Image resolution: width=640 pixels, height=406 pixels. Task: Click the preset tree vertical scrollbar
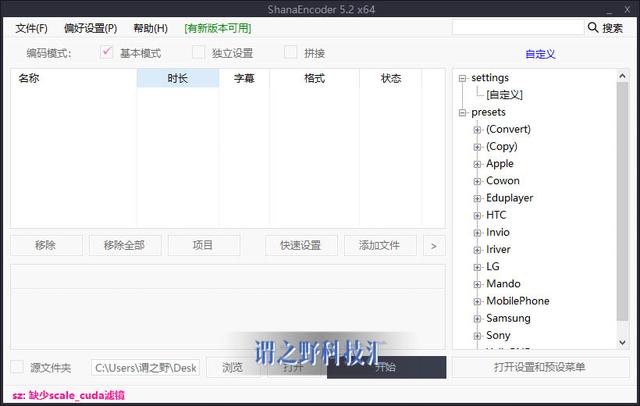pyautogui.click(x=622, y=200)
